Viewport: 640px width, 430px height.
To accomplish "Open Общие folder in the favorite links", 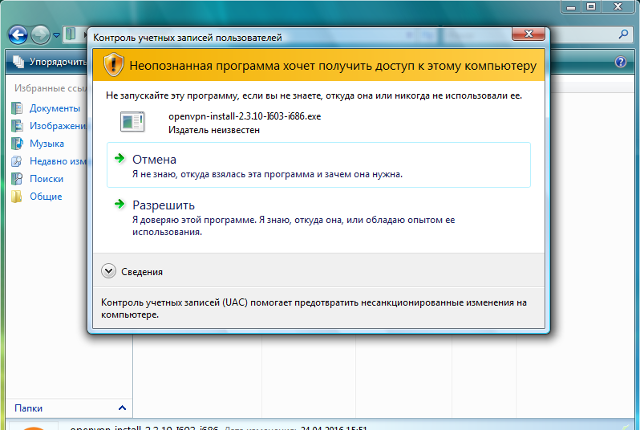I will (x=46, y=196).
